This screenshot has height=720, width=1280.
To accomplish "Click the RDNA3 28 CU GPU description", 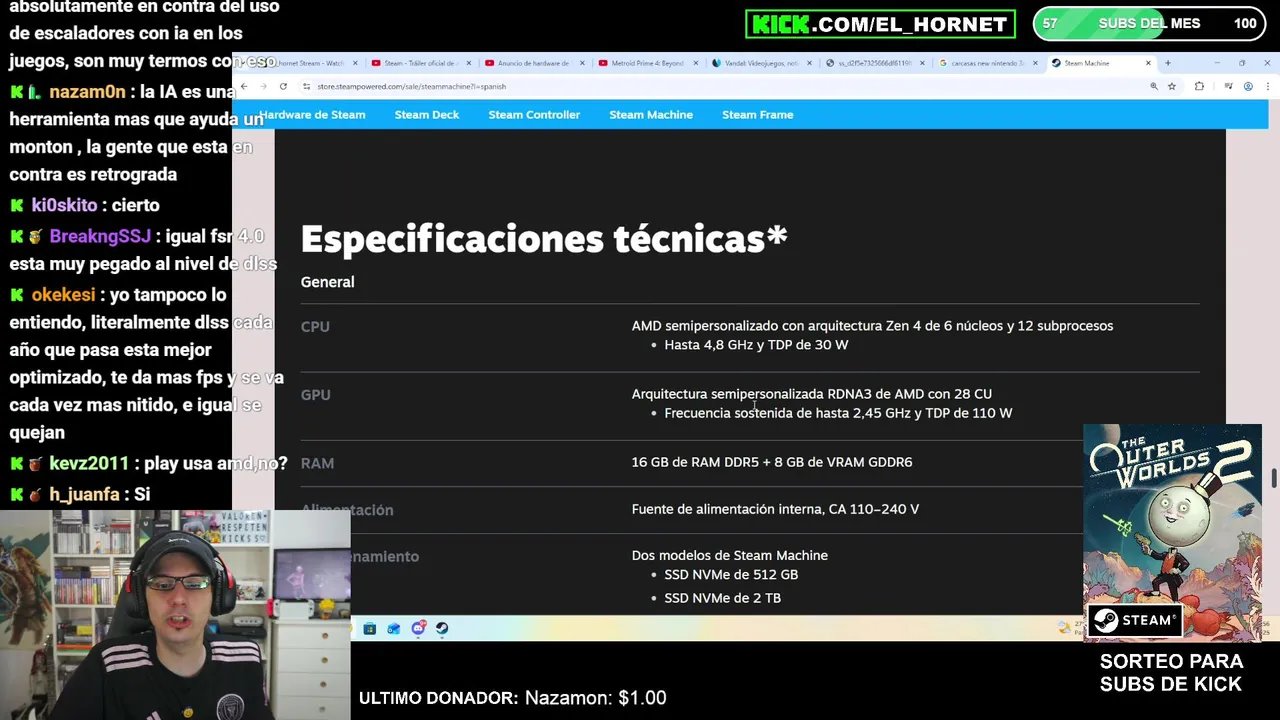I will click(811, 394).
